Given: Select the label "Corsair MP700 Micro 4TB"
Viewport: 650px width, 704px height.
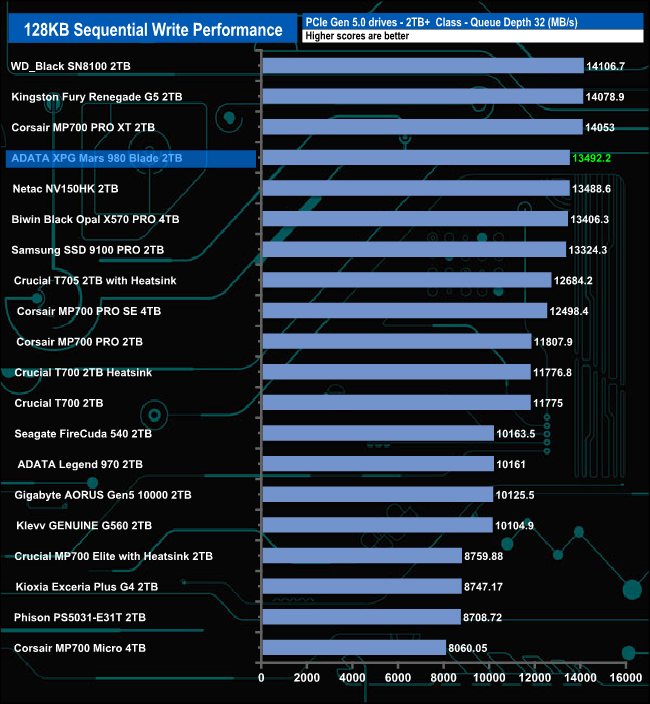Looking at the screenshot, I should (80, 648).
